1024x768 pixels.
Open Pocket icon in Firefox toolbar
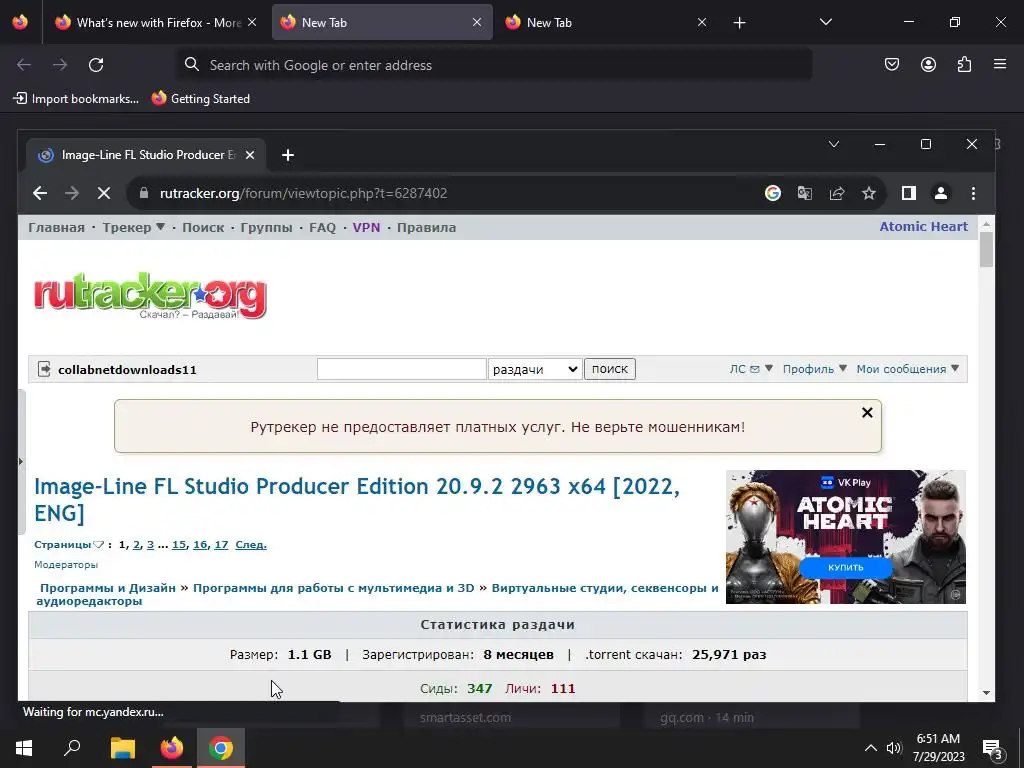[891, 64]
